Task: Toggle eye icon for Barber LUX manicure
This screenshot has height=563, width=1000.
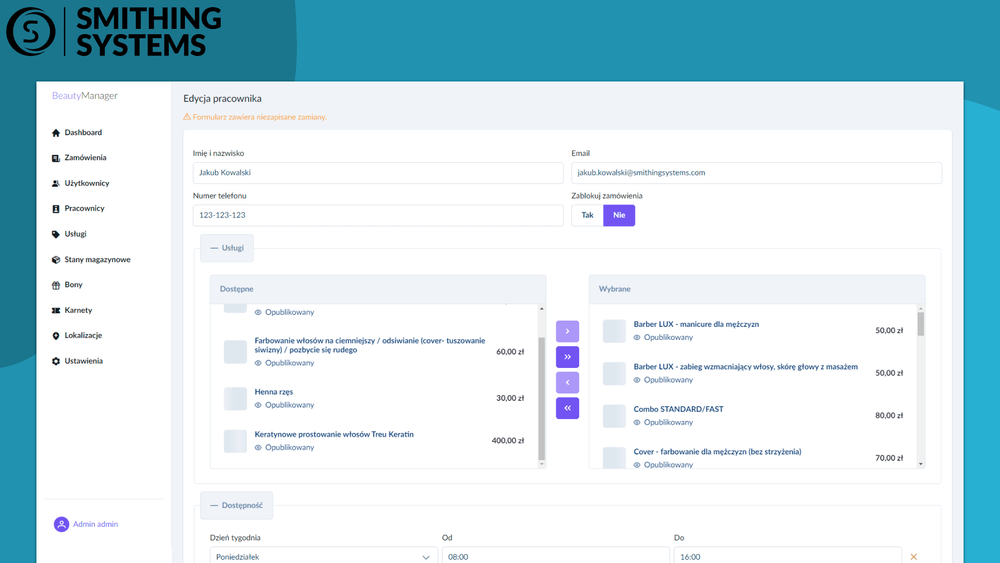Action: pos(637,338)
